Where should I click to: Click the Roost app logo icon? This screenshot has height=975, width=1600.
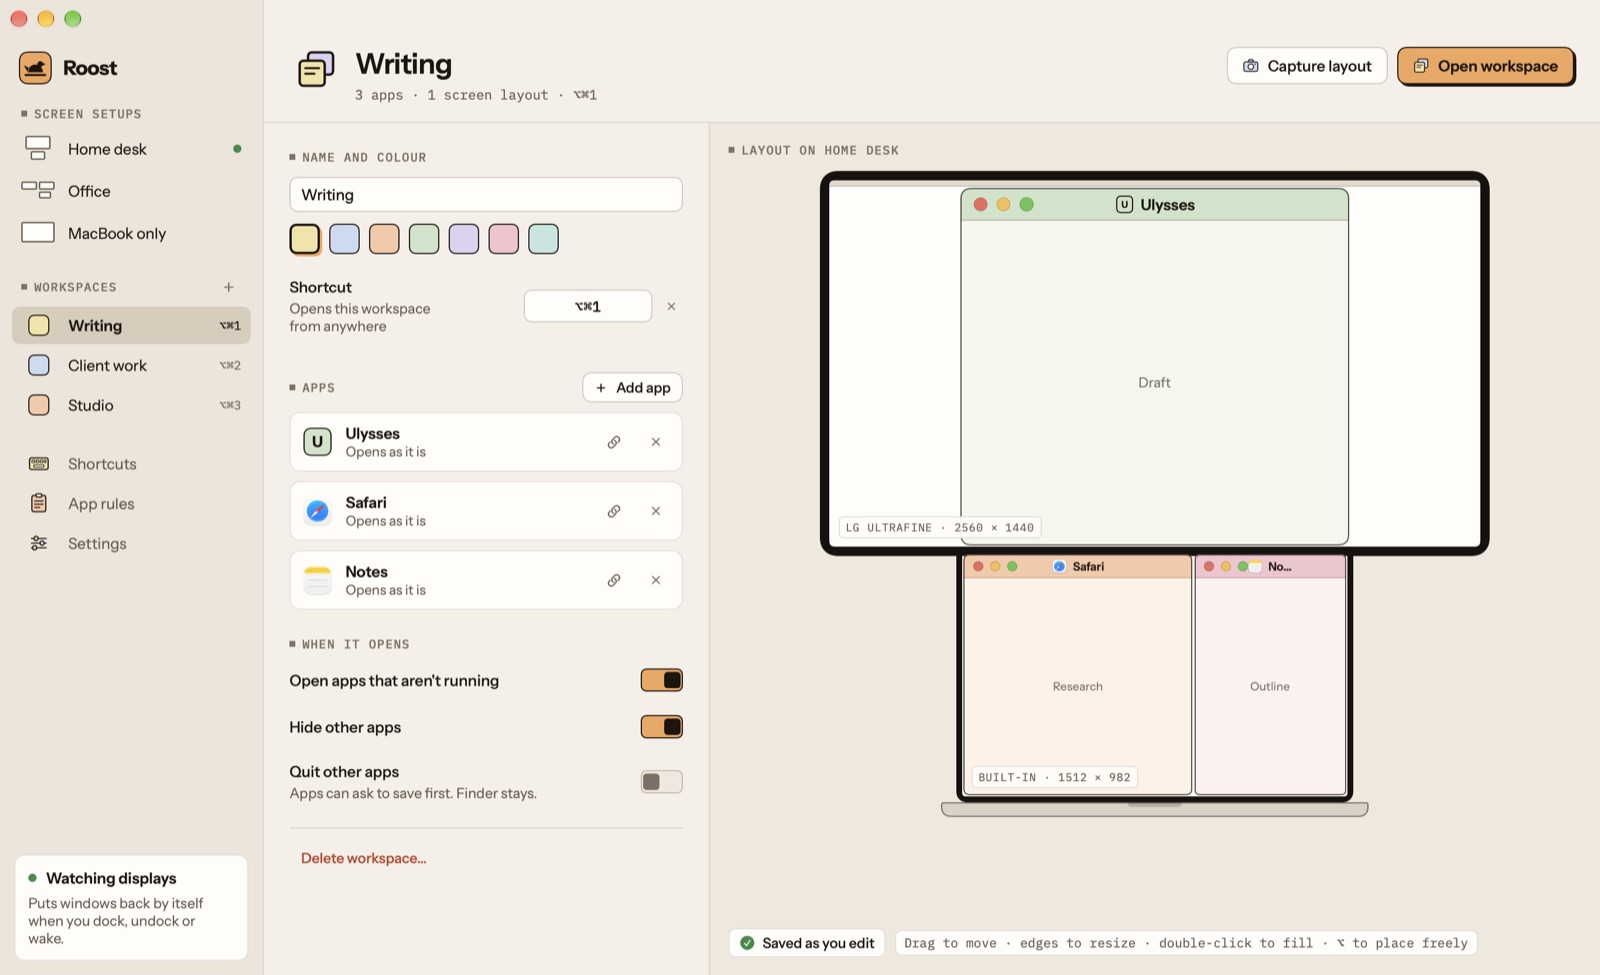tap(35, 68)
